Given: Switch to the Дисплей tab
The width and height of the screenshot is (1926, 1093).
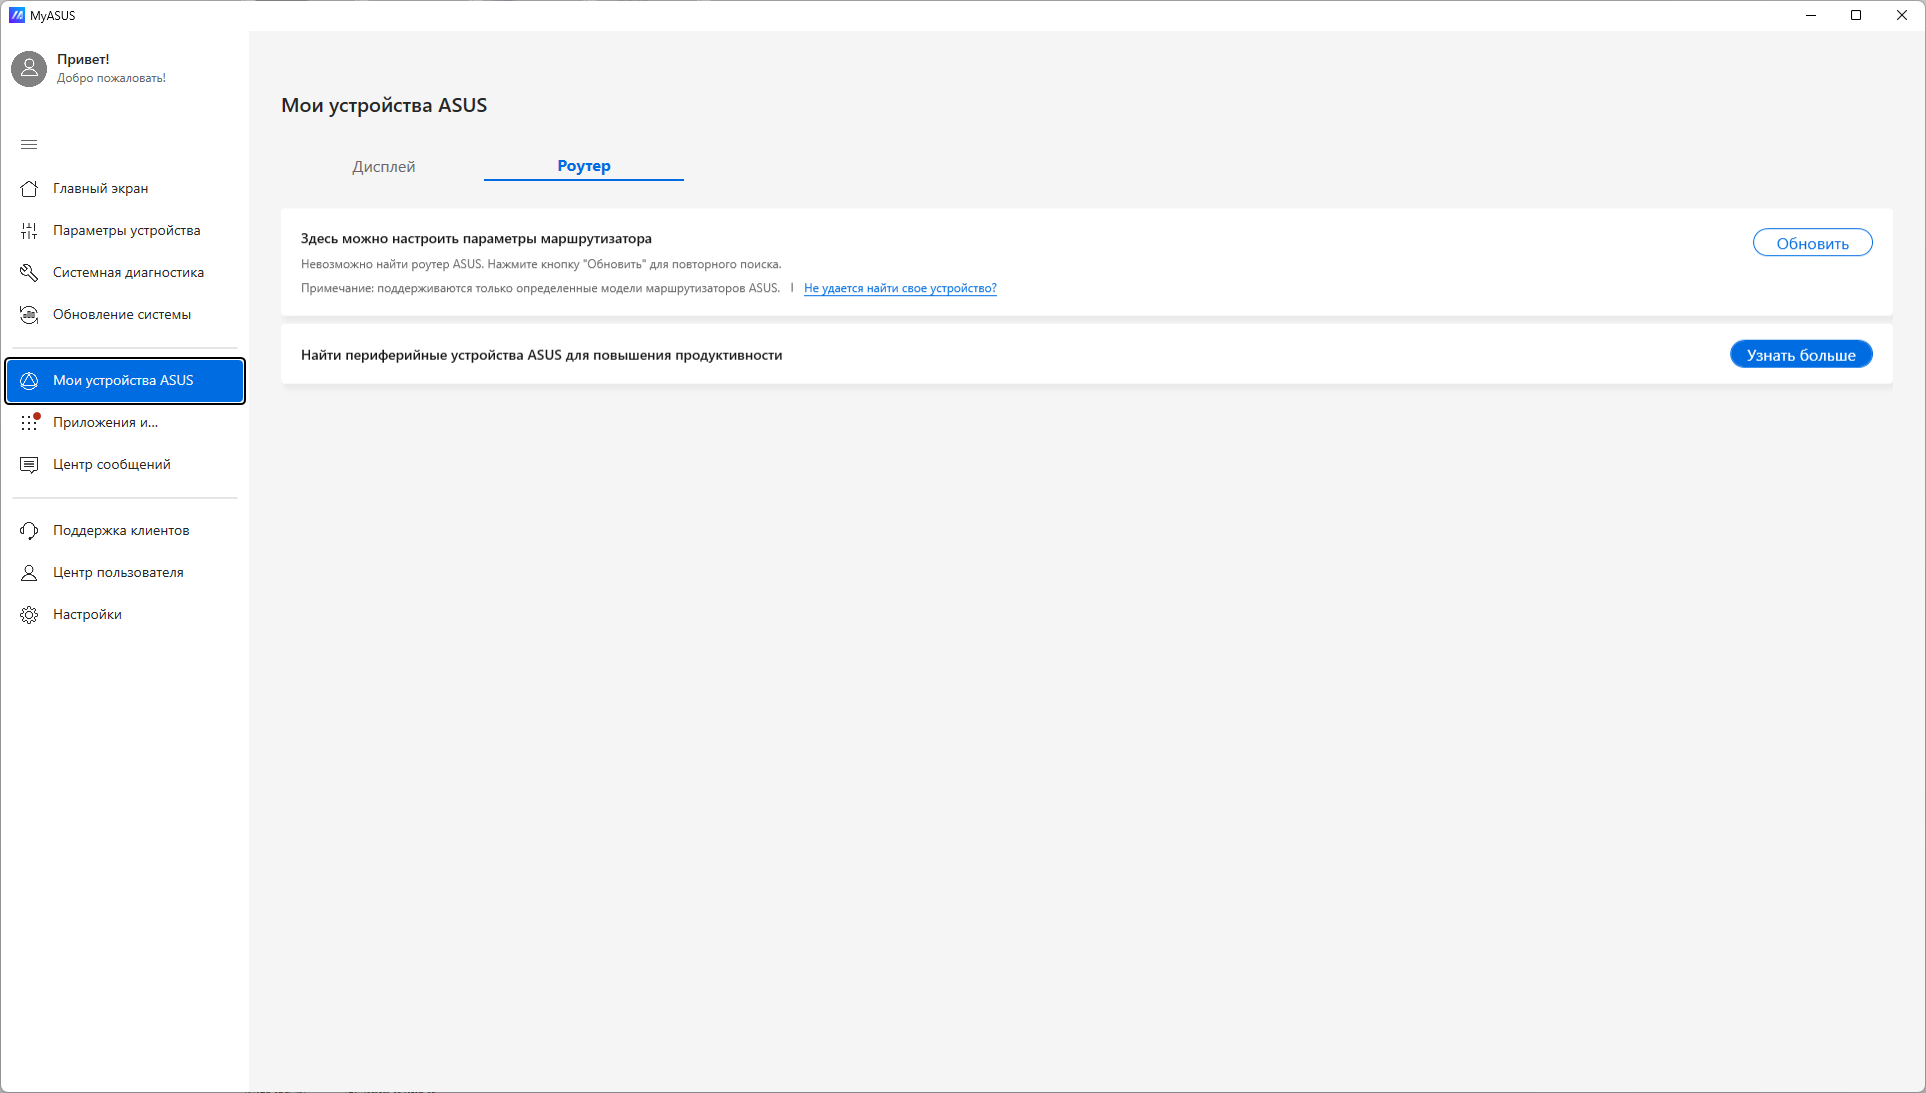Looking at the screenshot, I should [383, 167].
